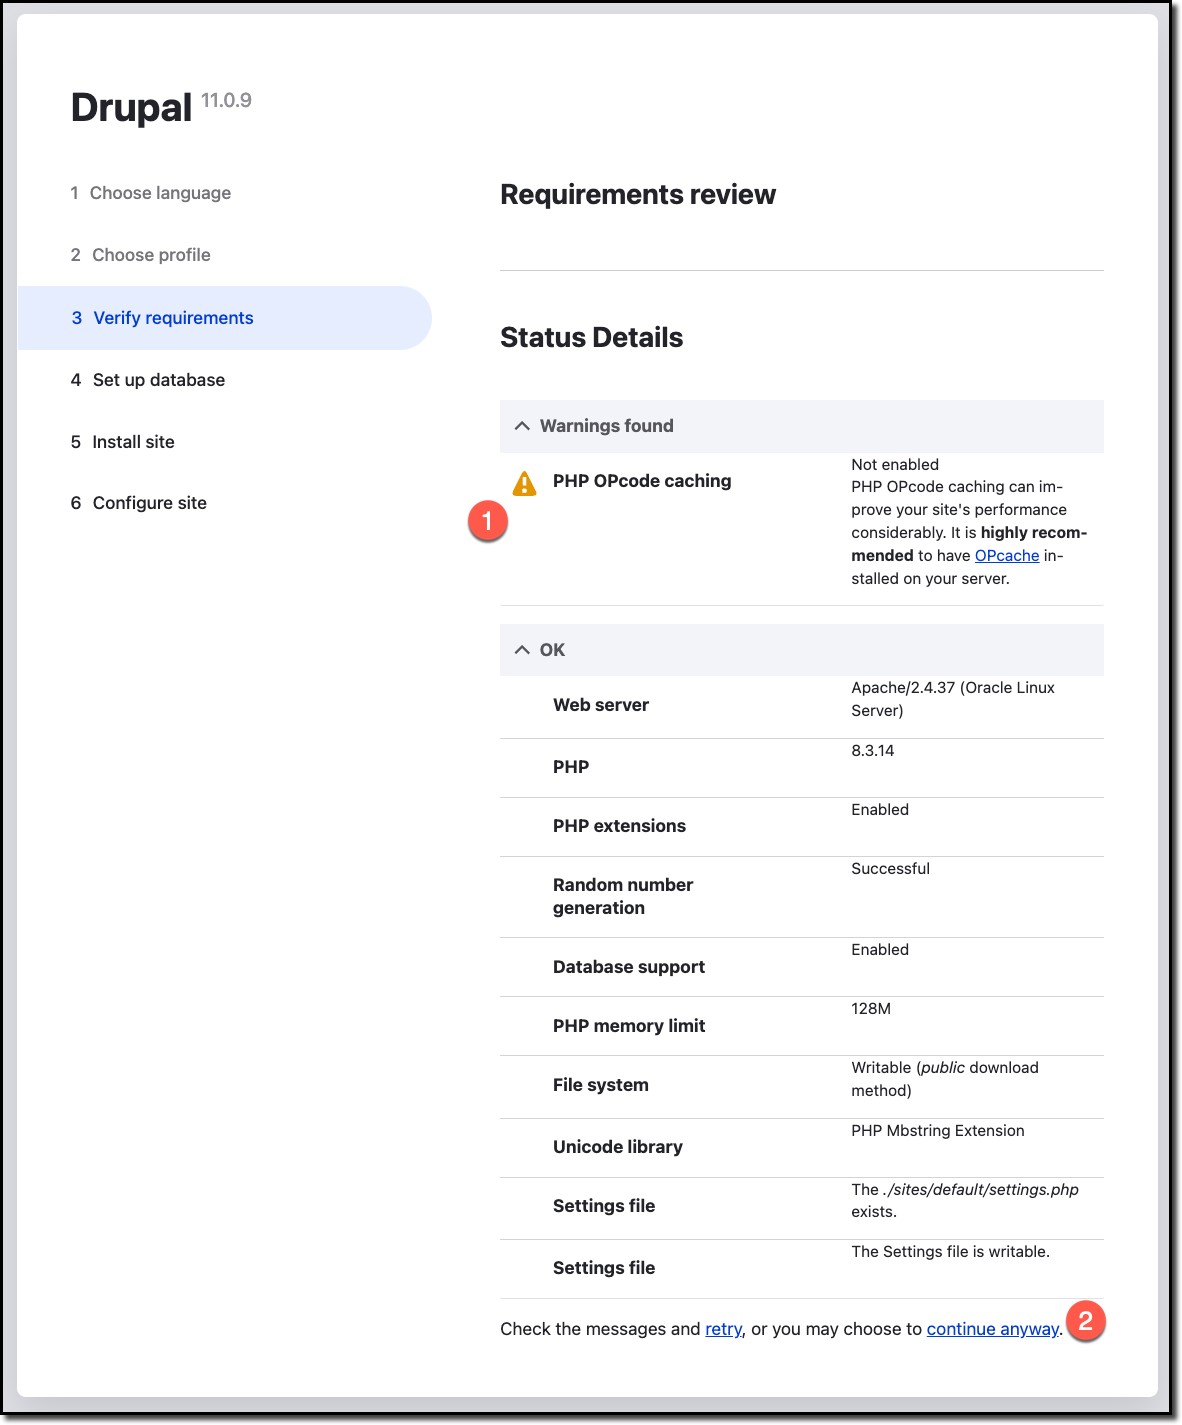Click the highlighted Verify requirements step
The width and height of the screenshot is (1182, 1425).
(173, 317)
